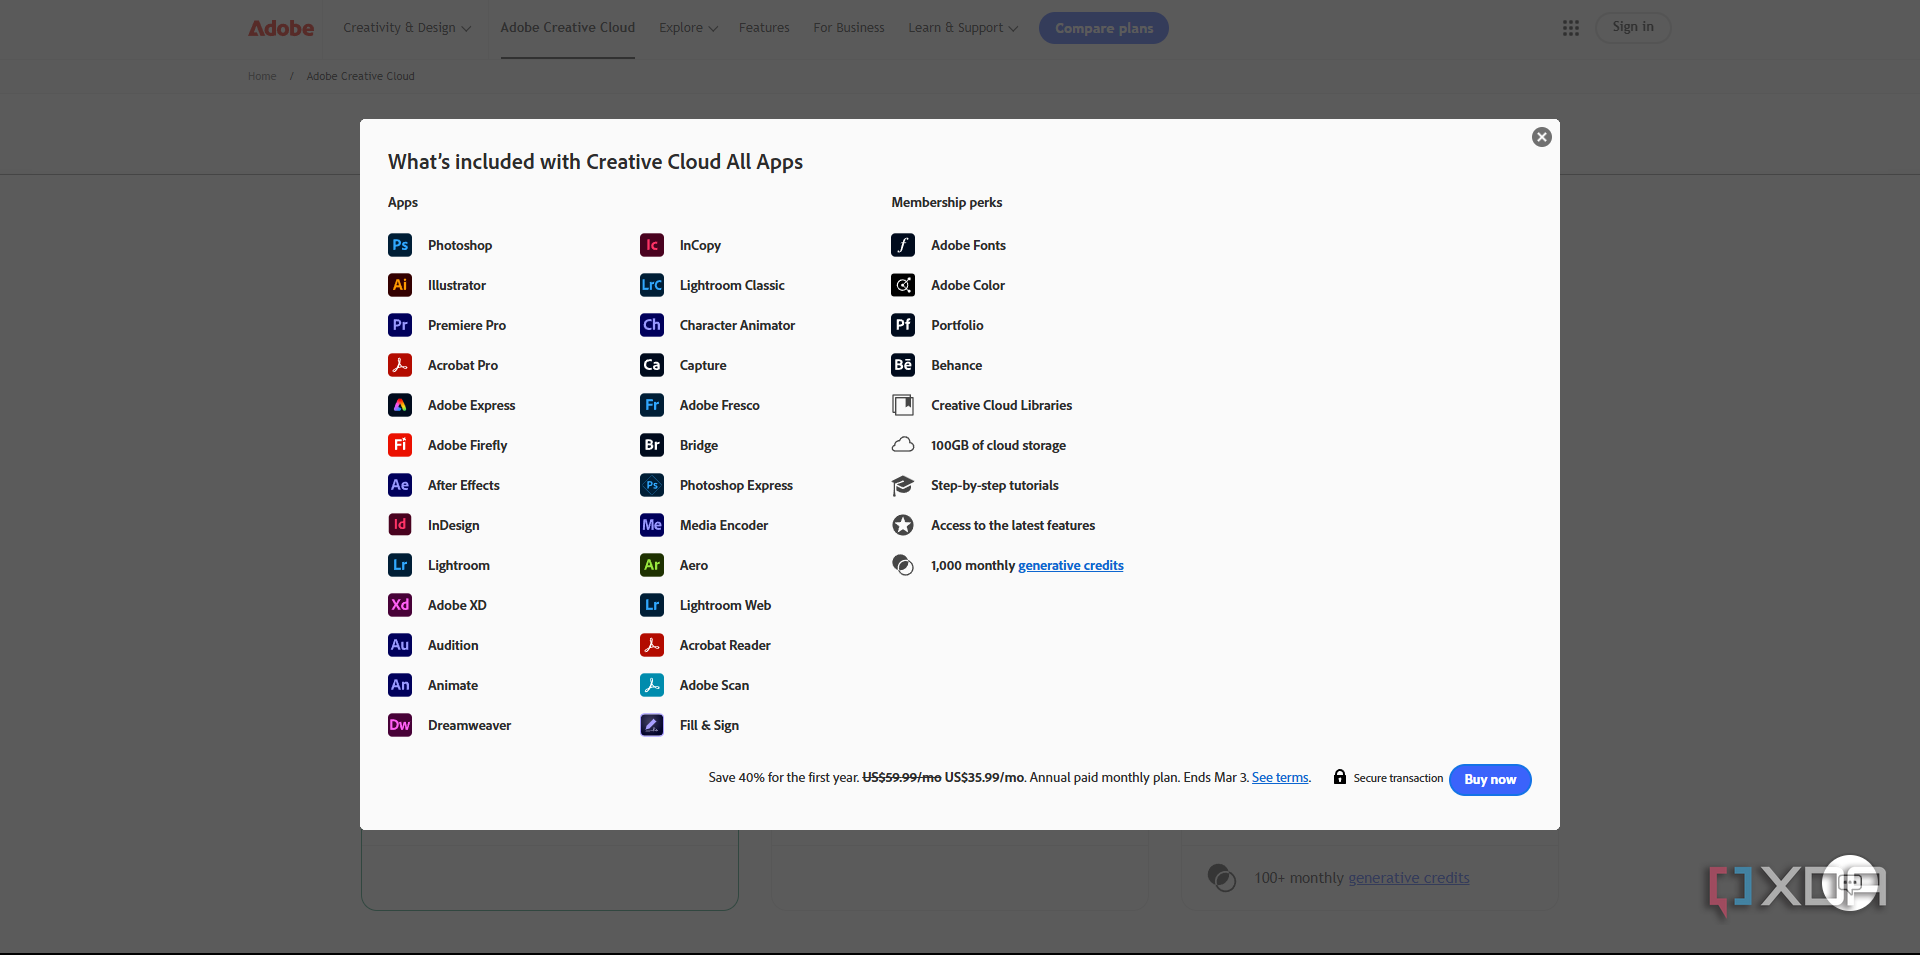Viewport: 1920px width, 955px height.
Task: Select the Features nav item
Action: pyautogui.click(x=764, y=28)
